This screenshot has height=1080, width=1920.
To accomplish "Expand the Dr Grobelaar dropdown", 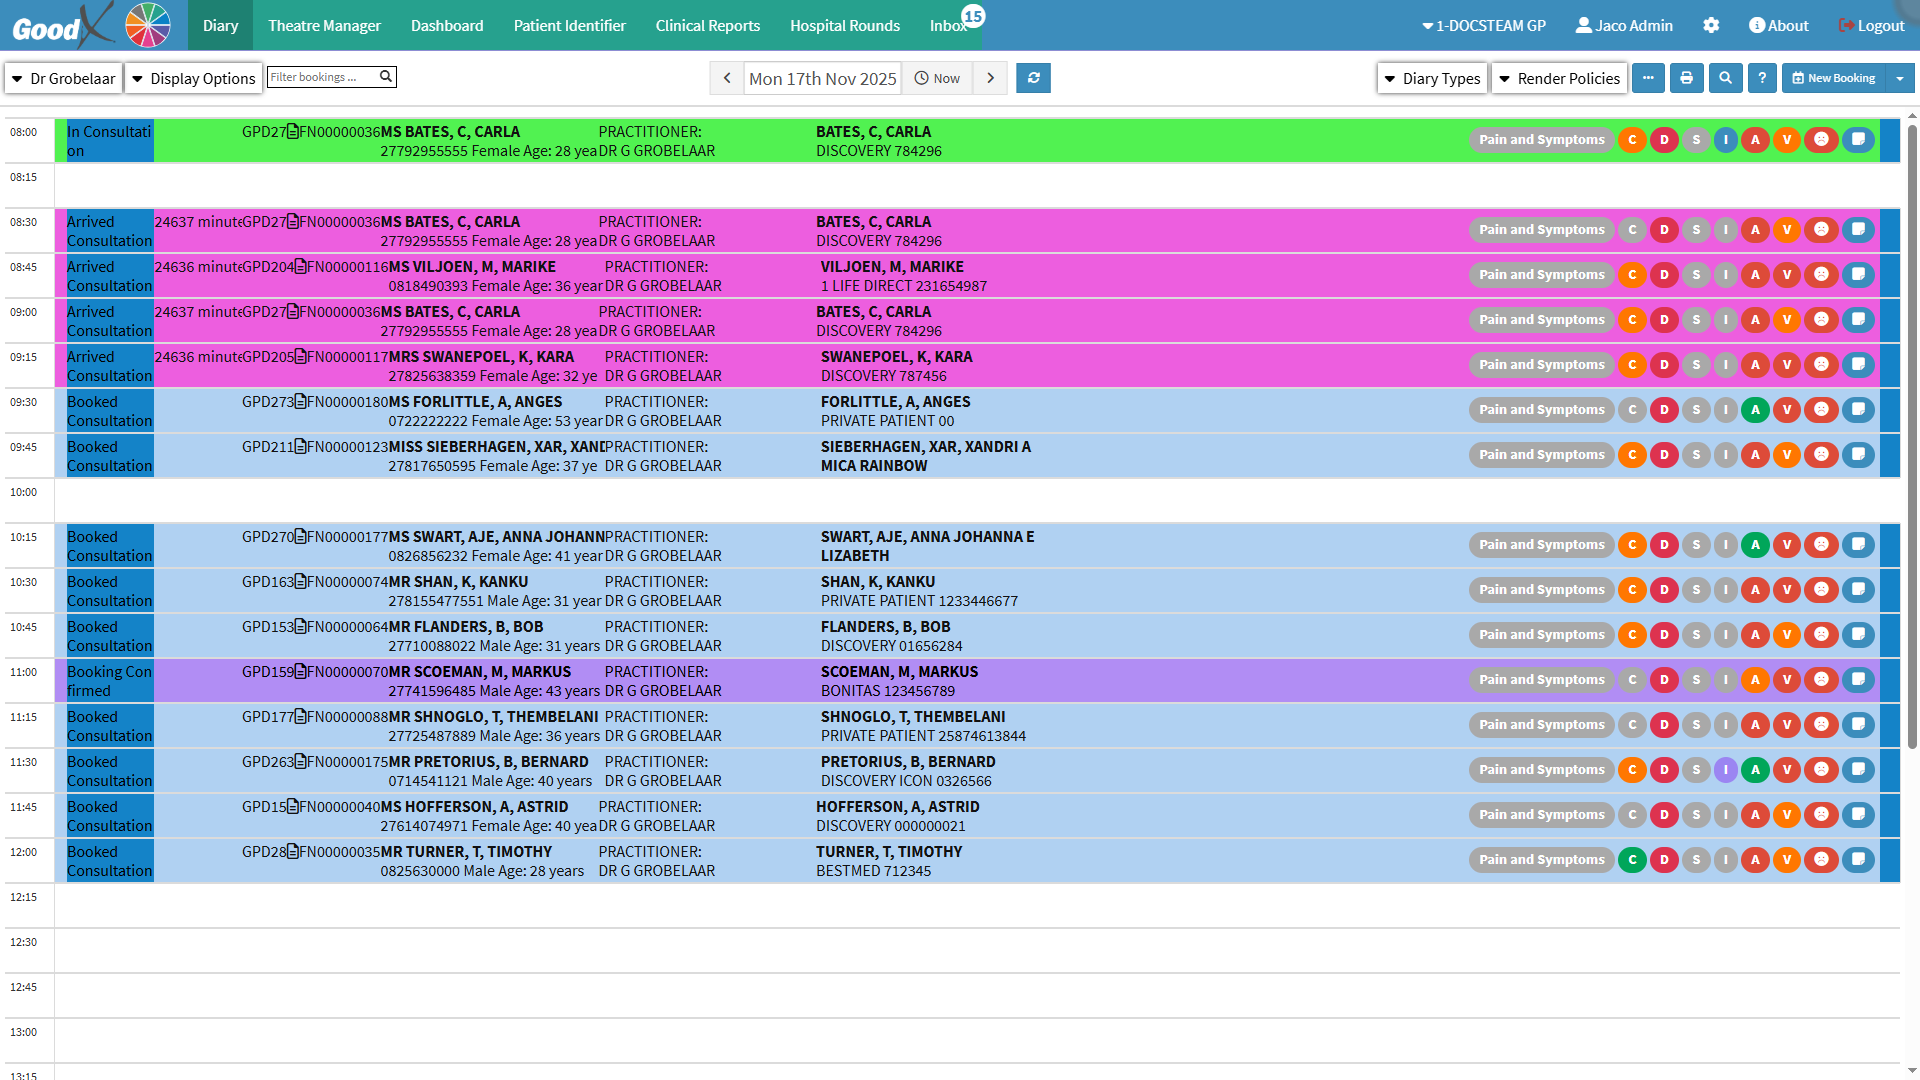I will click(x=63, y=78).
